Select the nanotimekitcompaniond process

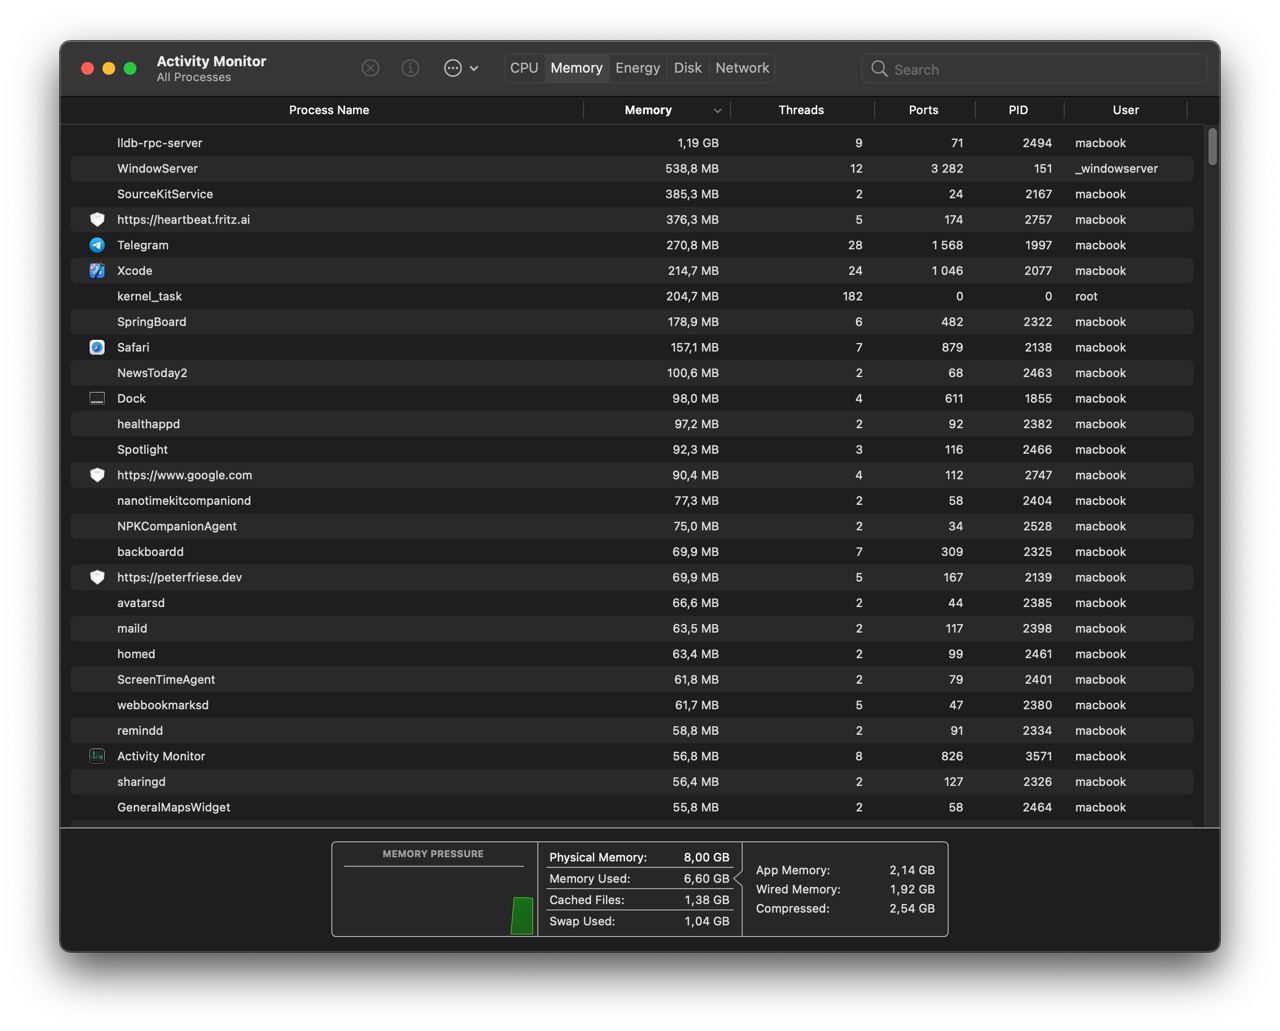(x=632, y=501)
